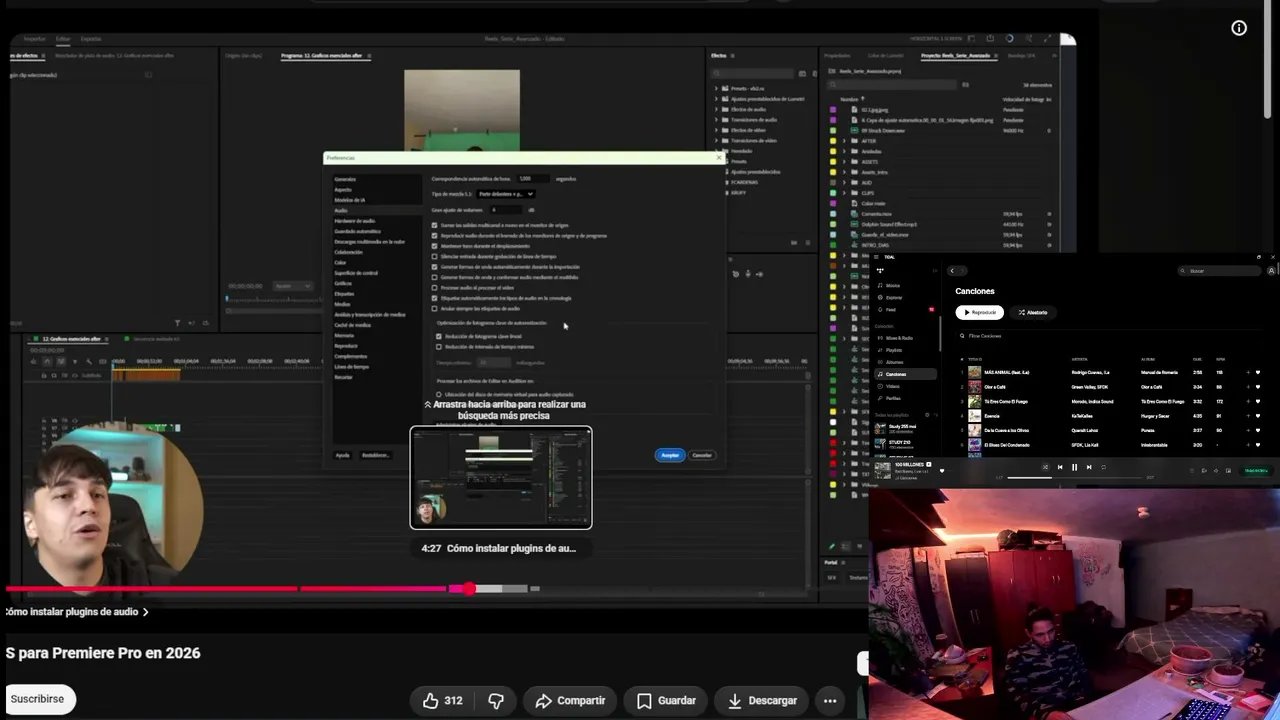Expand 'Transiciones de audio' folder

717,120
